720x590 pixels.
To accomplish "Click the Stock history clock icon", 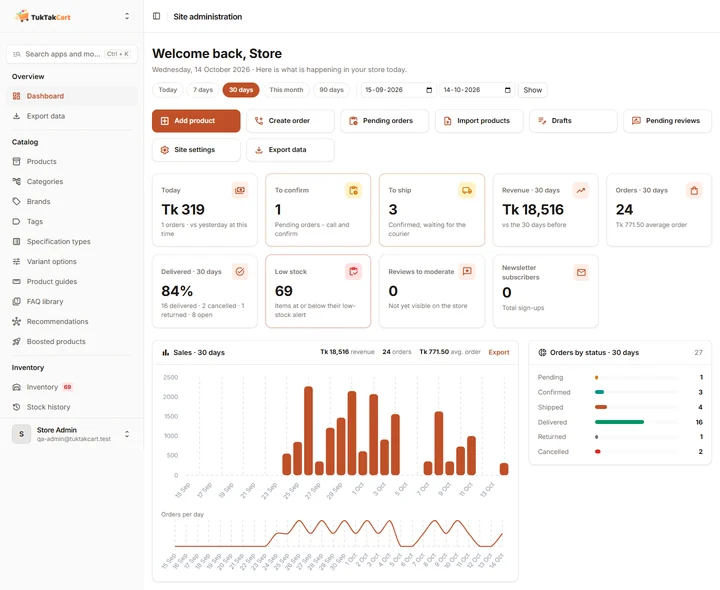I will pyautogui.click(x=17, y=407).
